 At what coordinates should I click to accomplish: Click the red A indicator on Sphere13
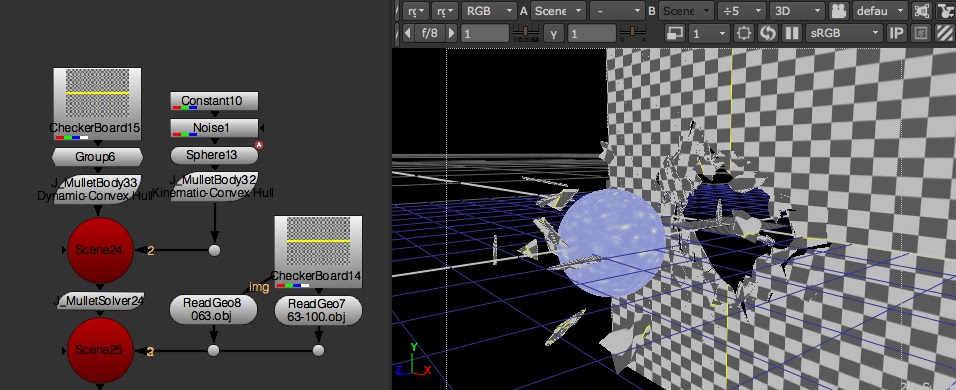259,146
